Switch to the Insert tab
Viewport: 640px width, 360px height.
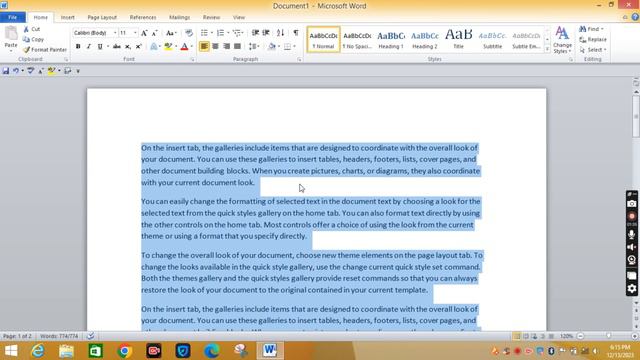(67, 17)
